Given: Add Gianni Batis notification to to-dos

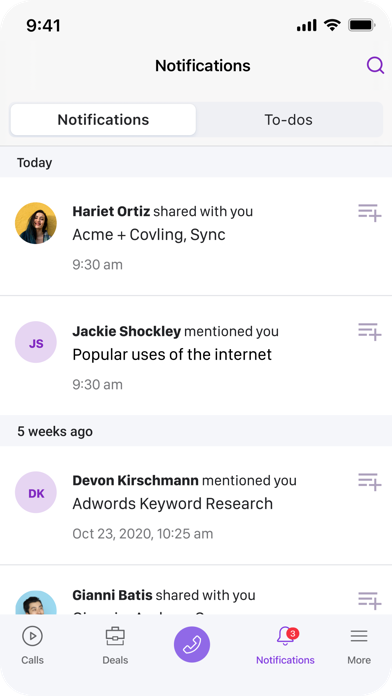Looking at the screenshot, I should [x=370, y=600].
